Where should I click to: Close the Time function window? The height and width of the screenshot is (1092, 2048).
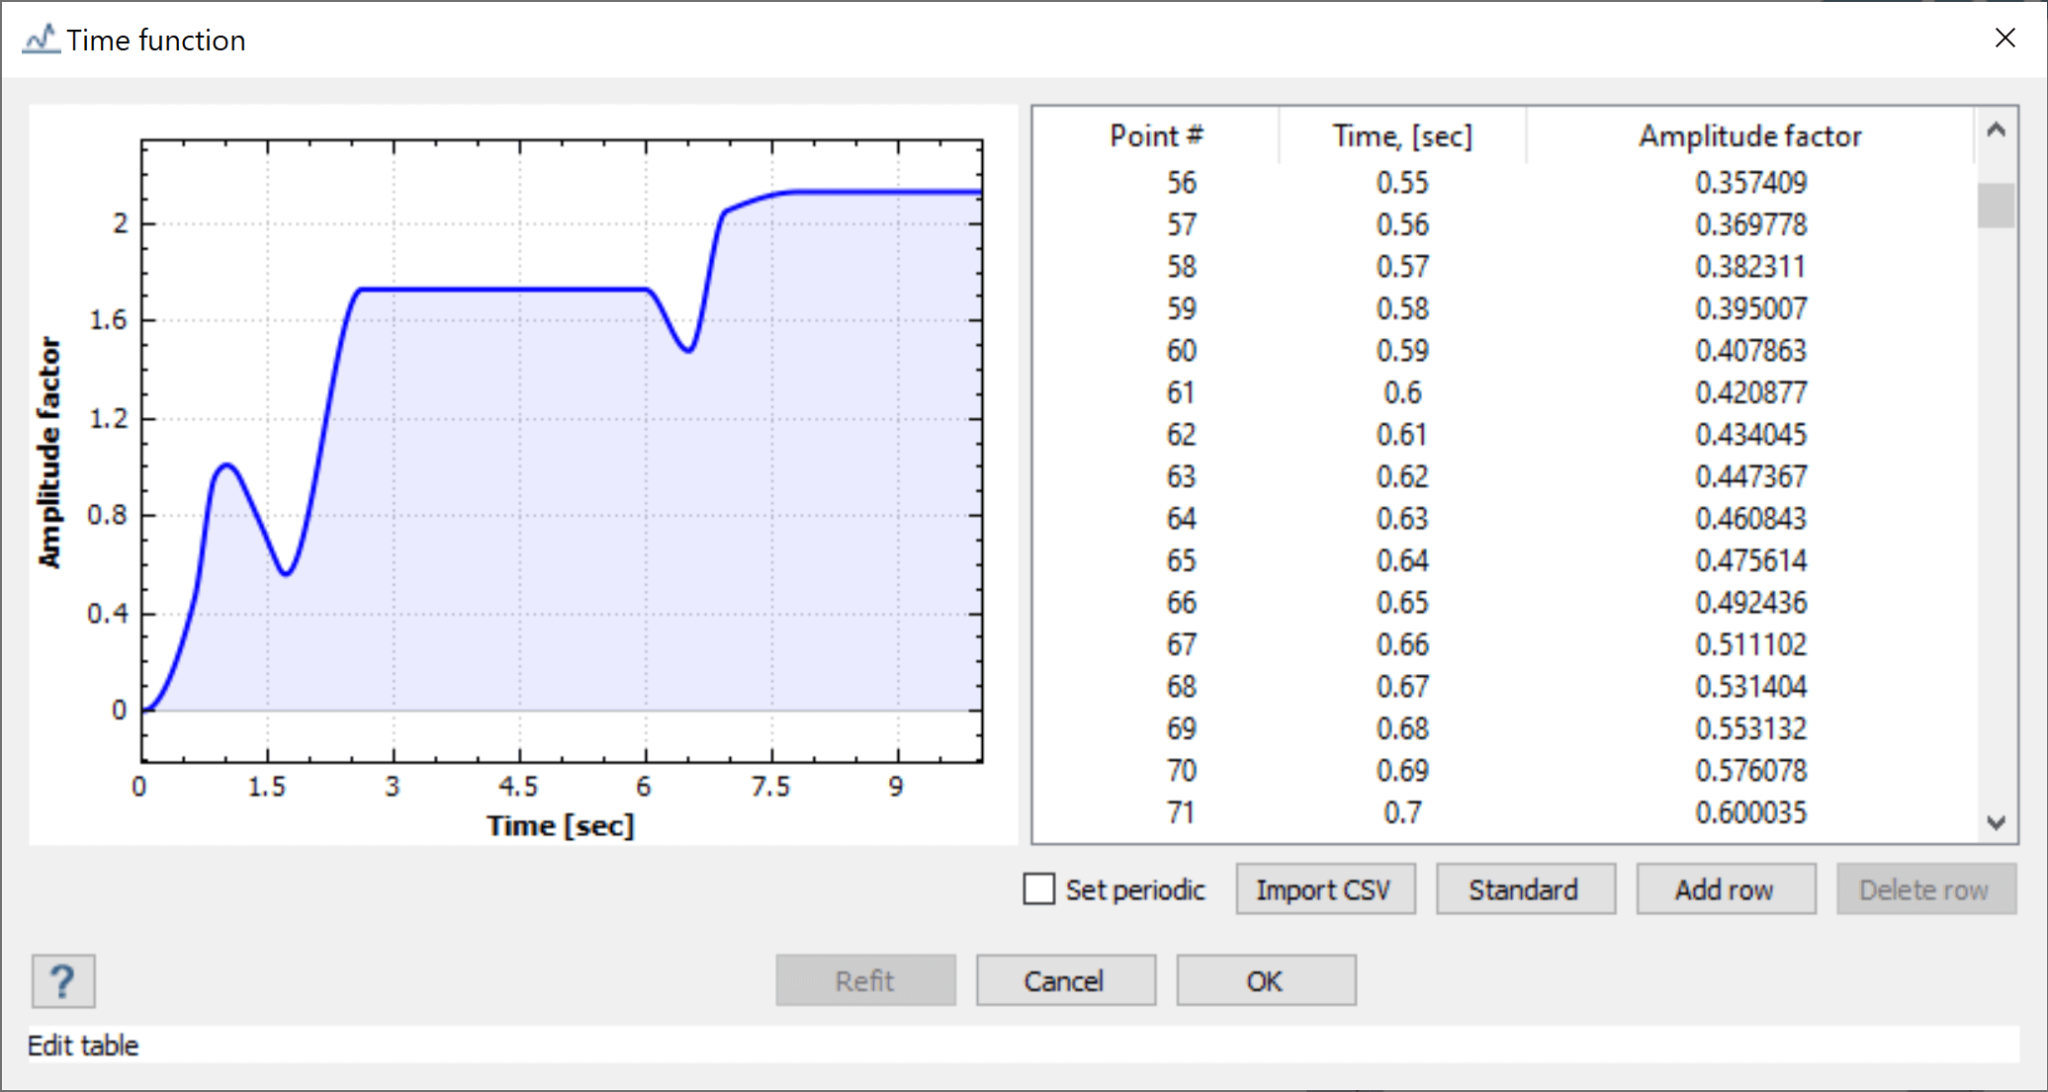pos(2004,38)
